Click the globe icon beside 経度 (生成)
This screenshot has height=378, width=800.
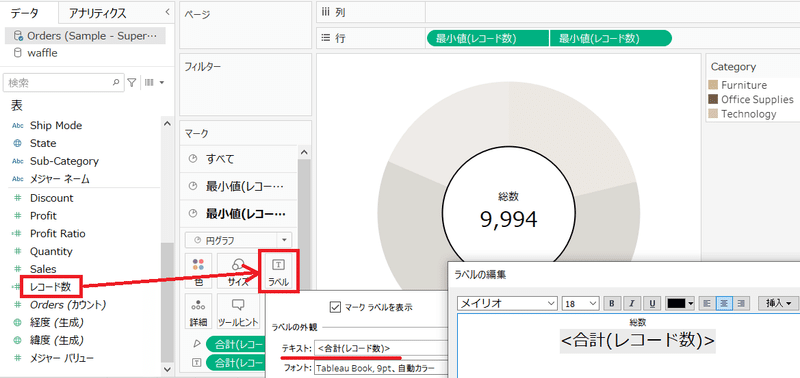pos(17,322)
